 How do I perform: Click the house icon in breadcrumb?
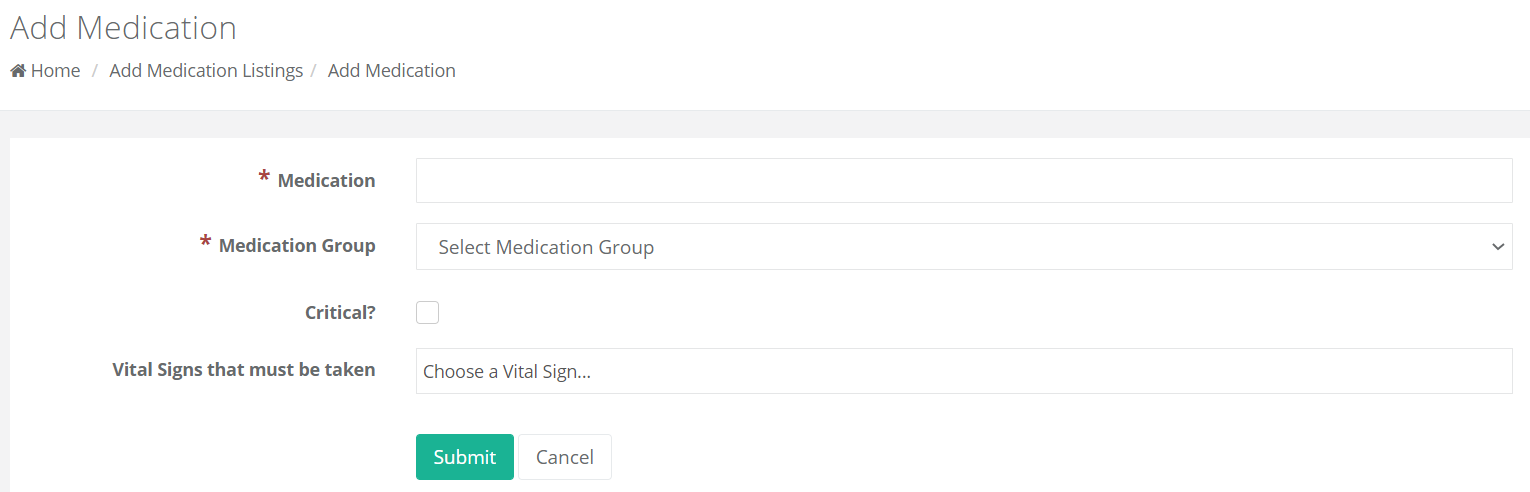(18, 71)
